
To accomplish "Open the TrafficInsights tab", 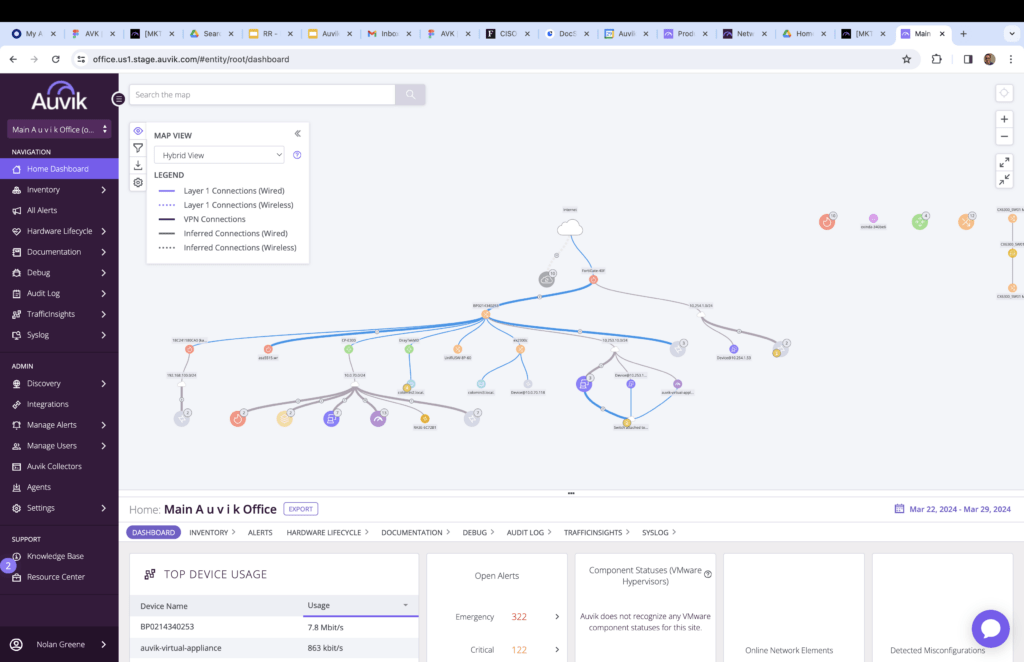I will (596, 533).
